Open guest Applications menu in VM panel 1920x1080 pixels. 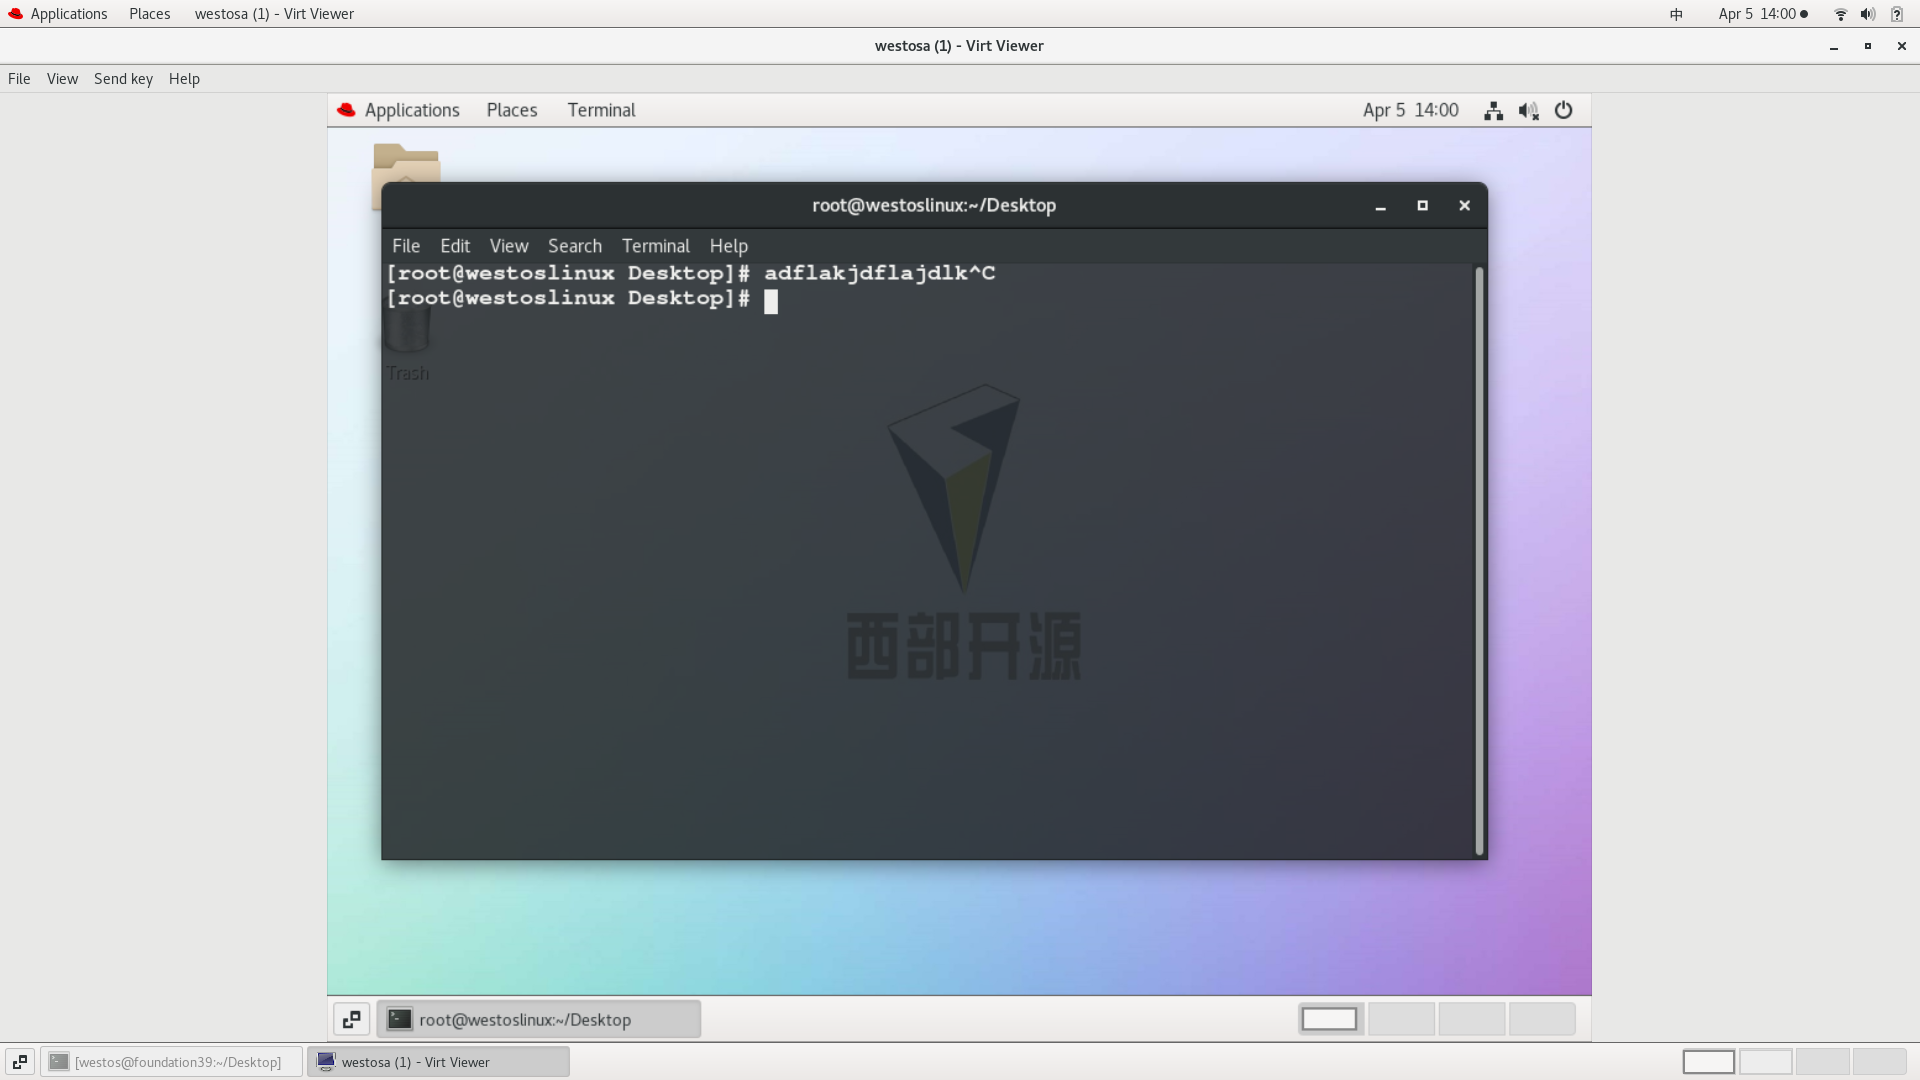(x=399, y=110)
